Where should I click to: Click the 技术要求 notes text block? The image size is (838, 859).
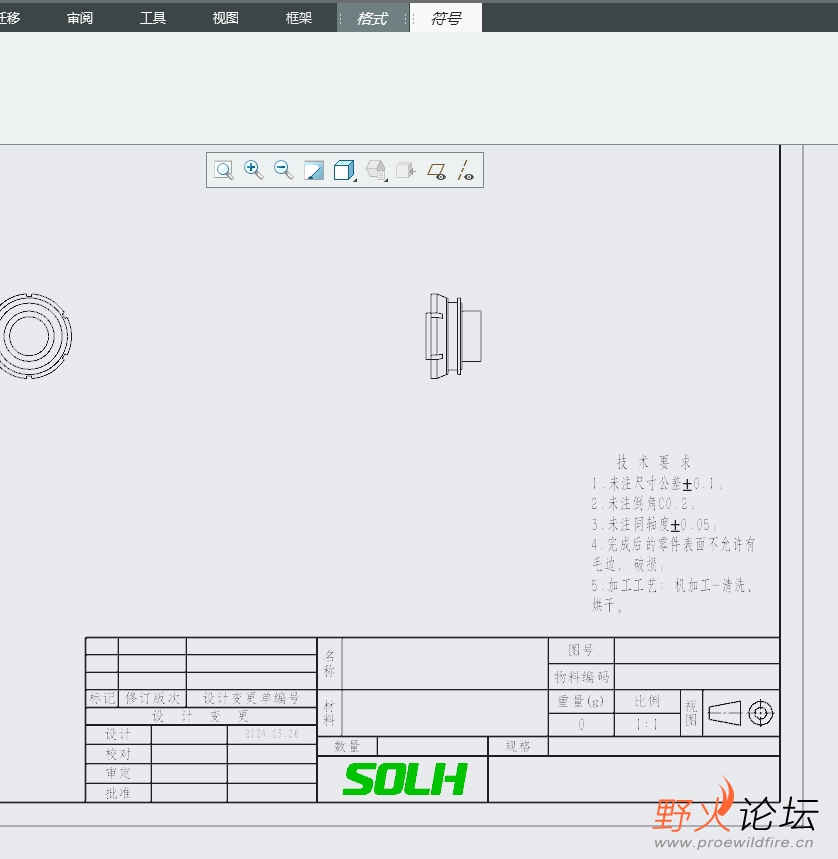[673, 533]
